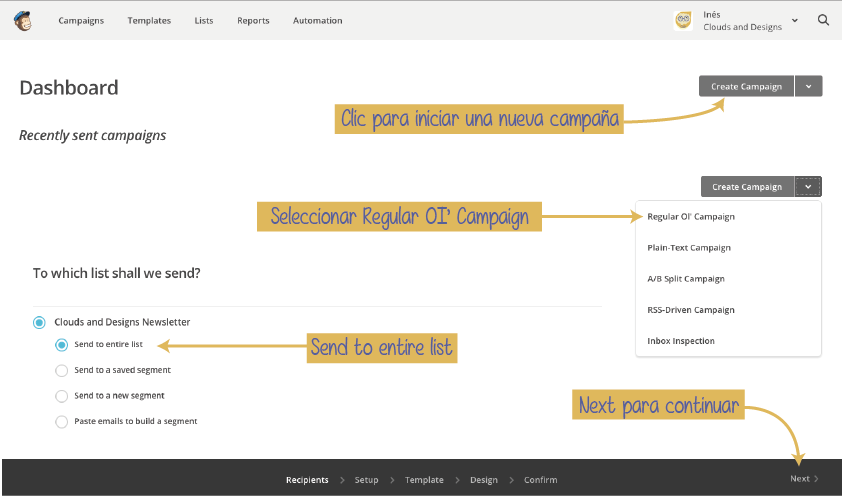Choose Regular Ol' Campaign option
The image size is (842, 496).
click(691, 216)
